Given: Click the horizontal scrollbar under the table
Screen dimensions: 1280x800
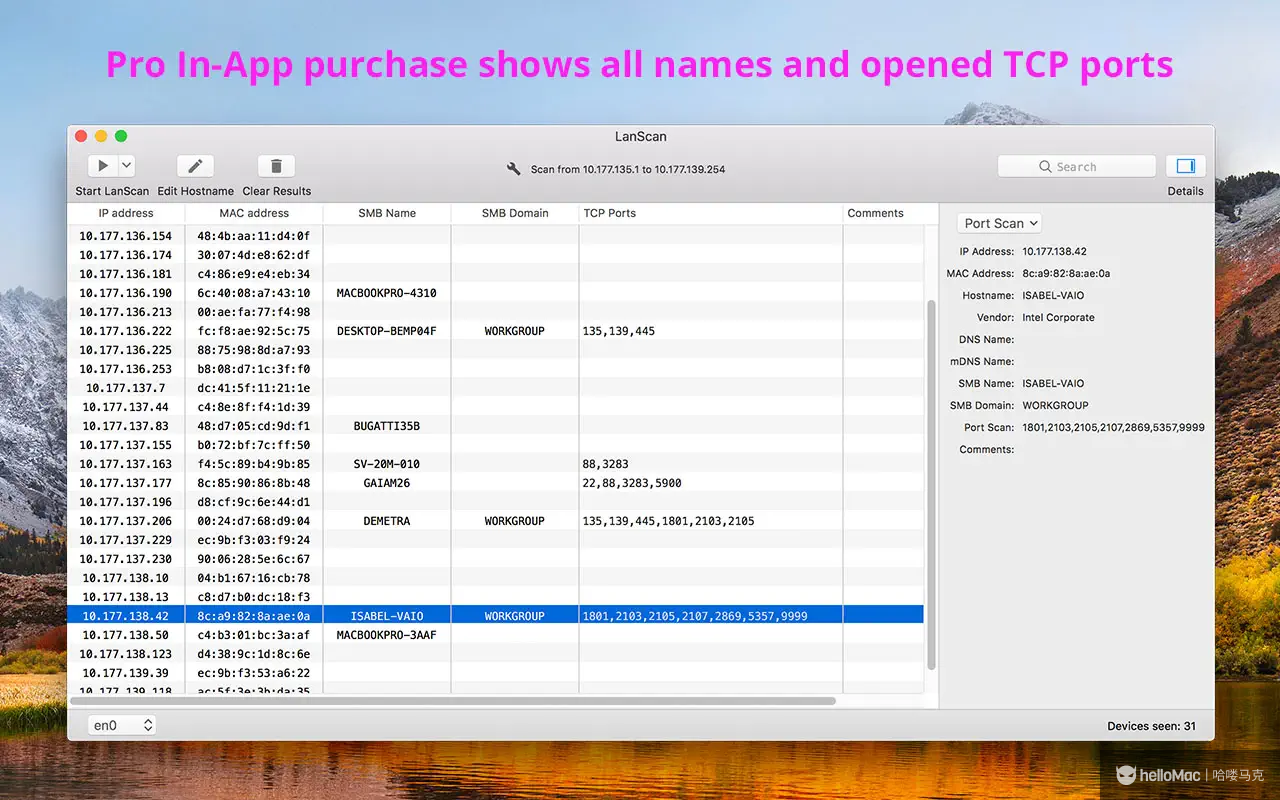Looking at the screenshot, I should 453,701.
